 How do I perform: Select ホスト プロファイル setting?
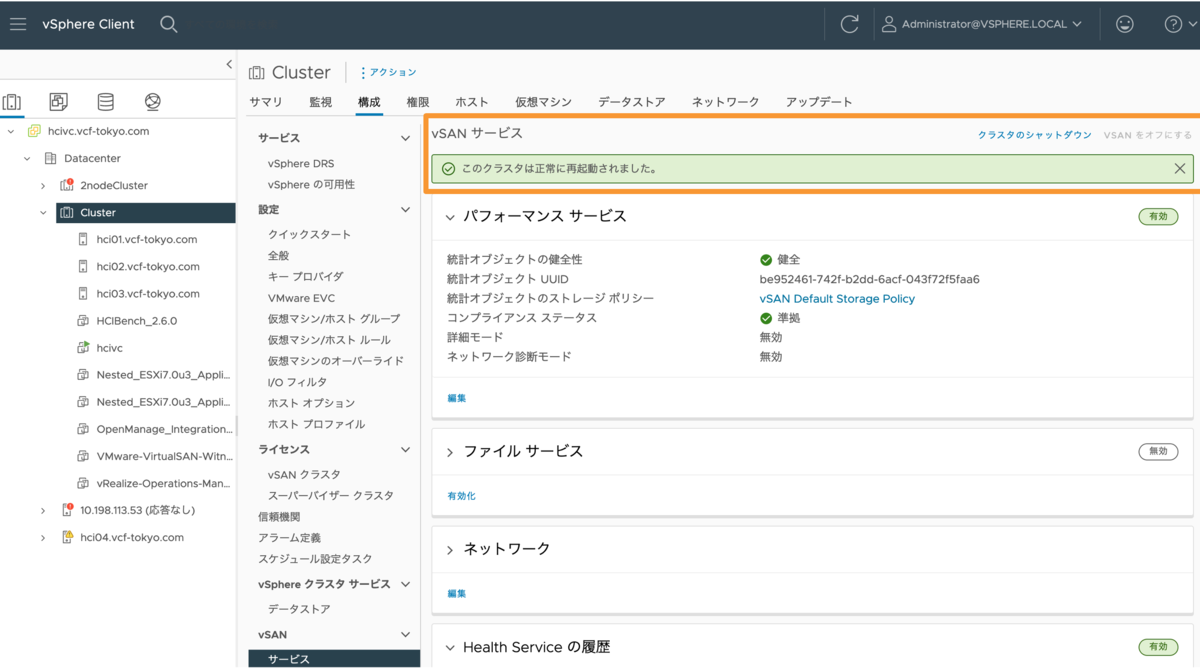(x=316, y=425)
